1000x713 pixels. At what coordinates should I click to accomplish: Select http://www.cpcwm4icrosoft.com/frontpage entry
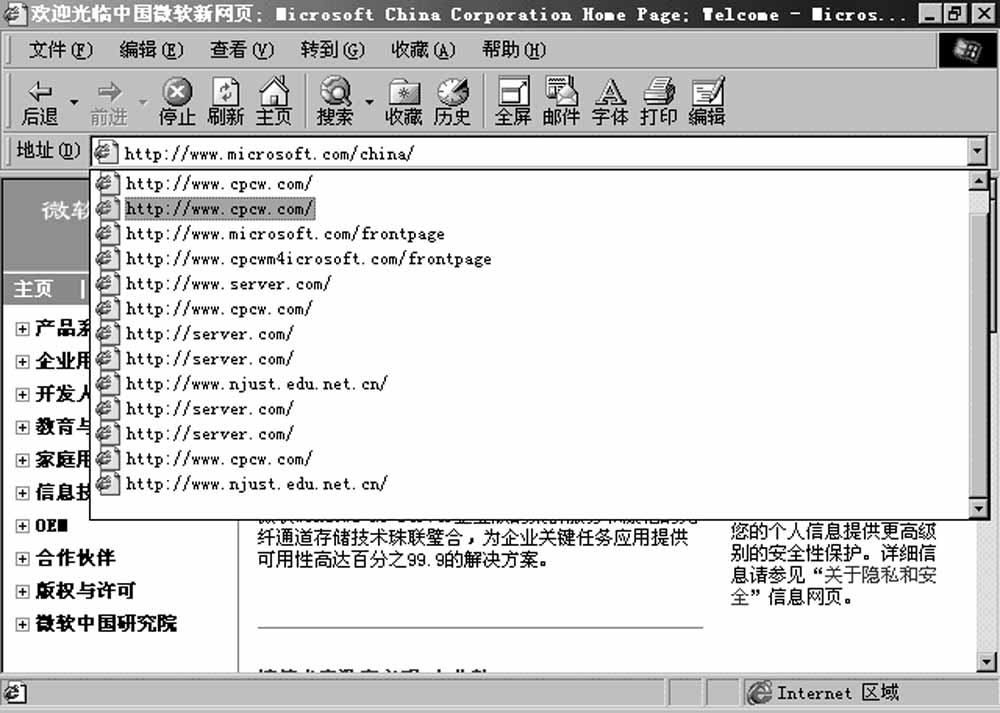click(x=309, y=258)
